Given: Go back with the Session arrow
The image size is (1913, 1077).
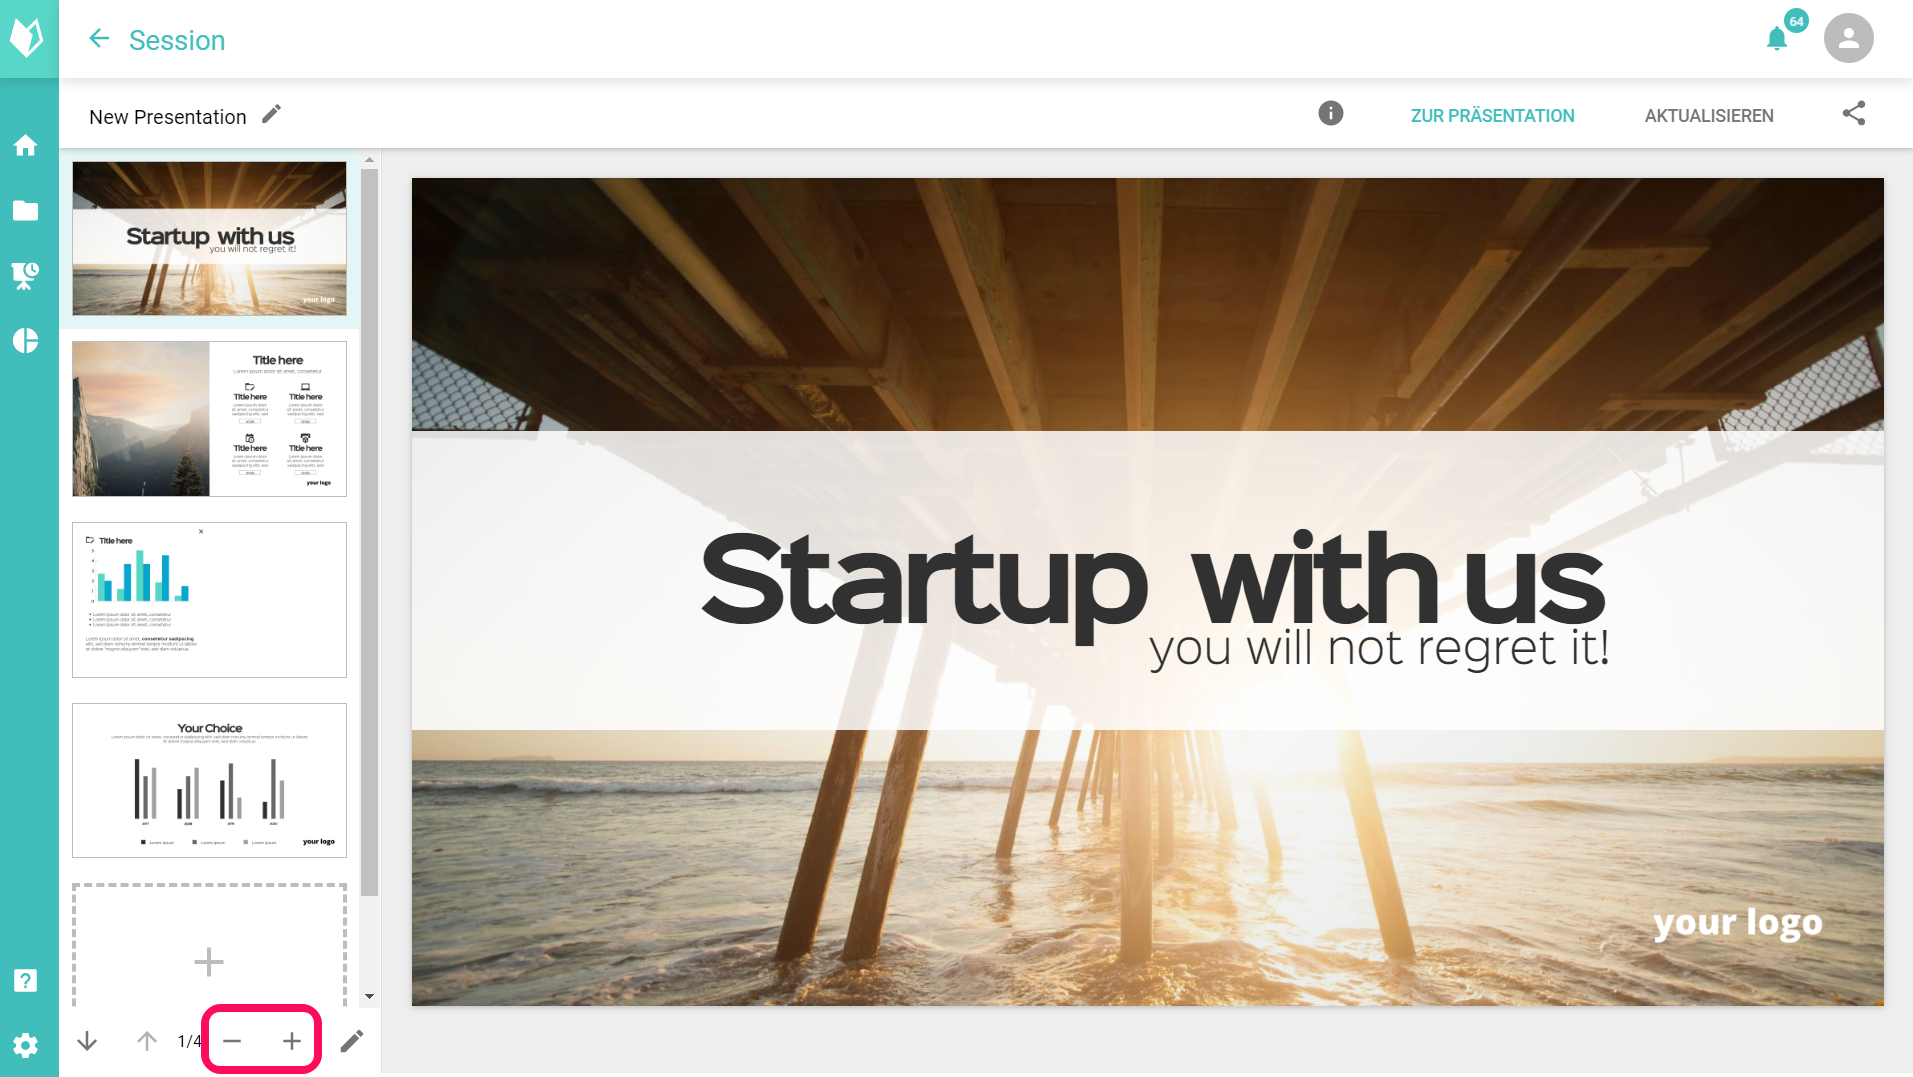Looking at the screenshot, I should click(99, 39).
